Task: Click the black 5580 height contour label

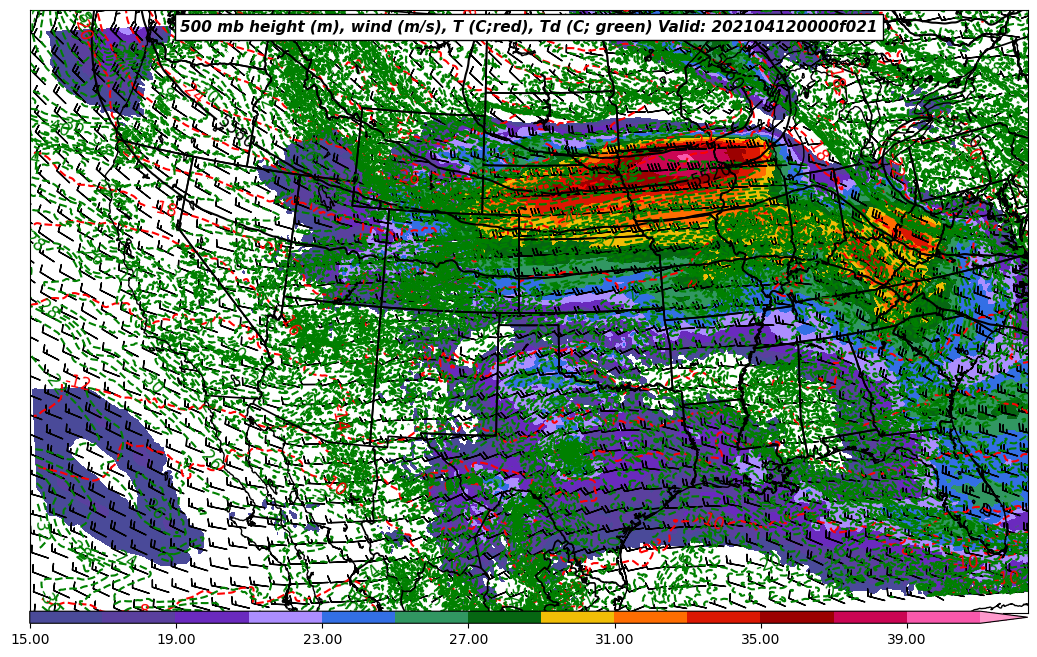Action: pos(235,128)
